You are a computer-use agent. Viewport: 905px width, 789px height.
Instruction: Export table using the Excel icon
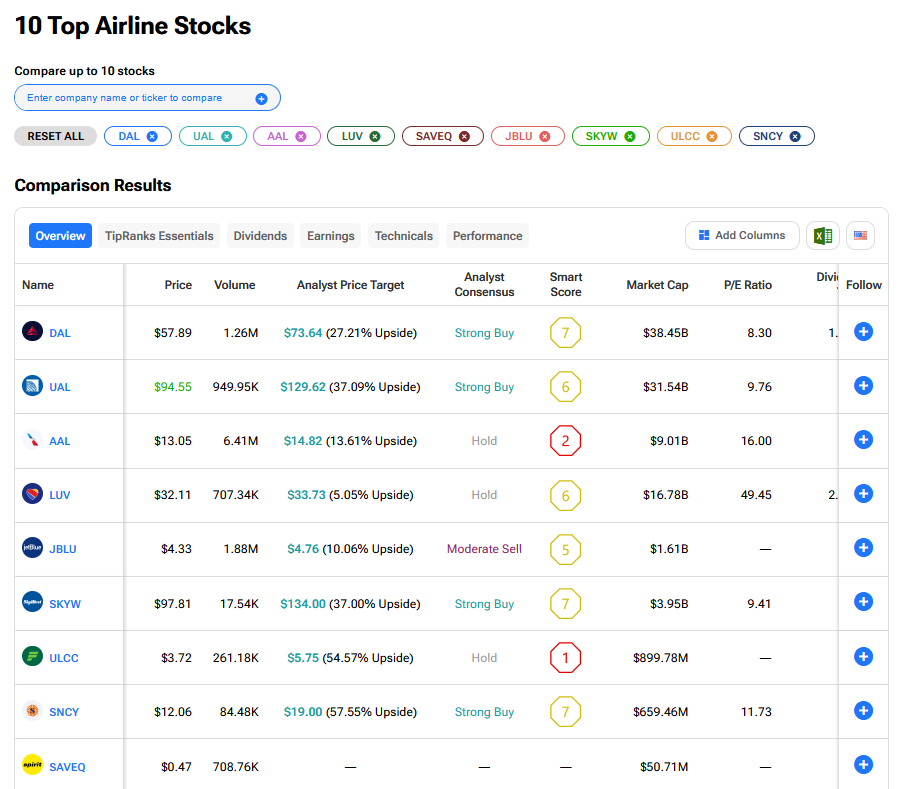(822, 236)
